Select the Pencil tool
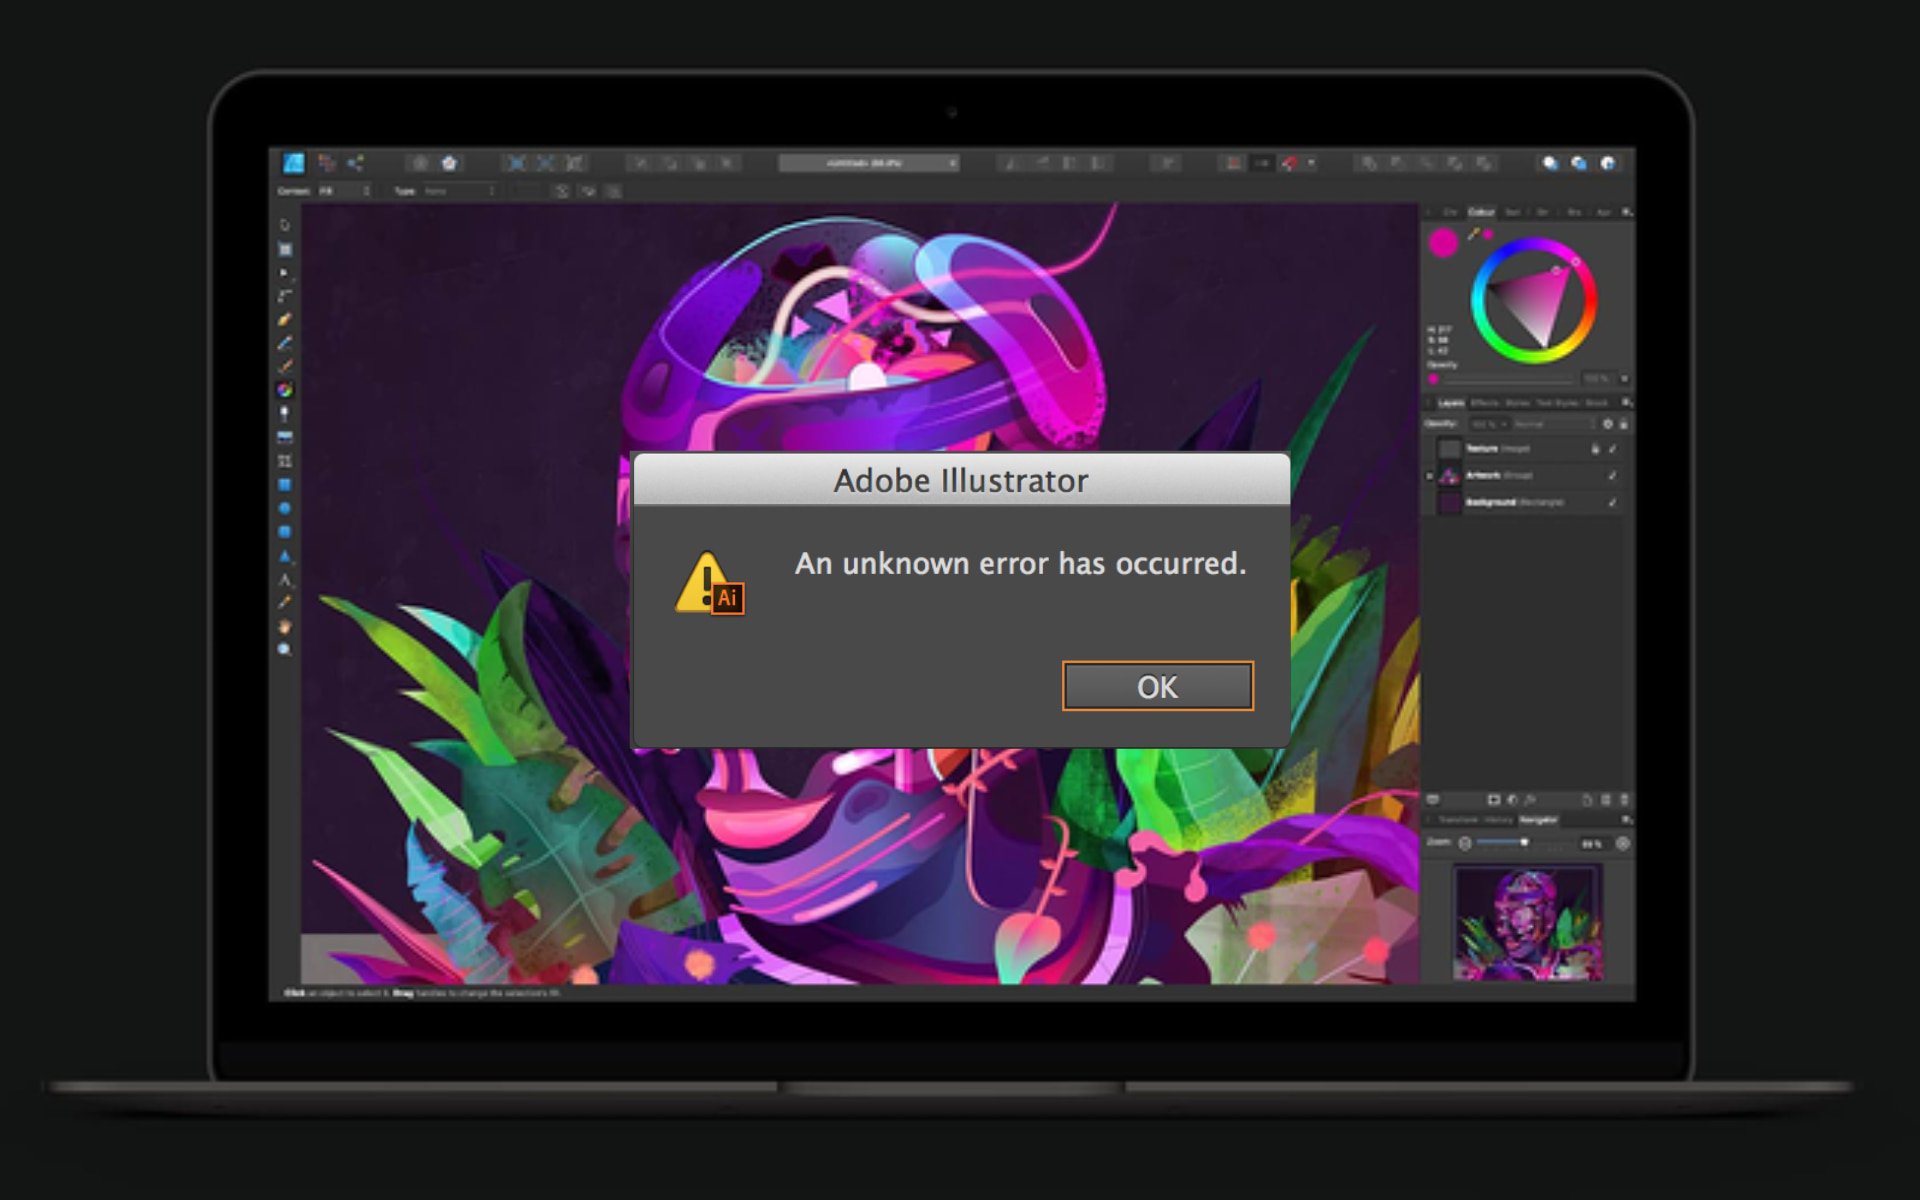This screenshot has width=1920, height=1200. coord(285,343)
